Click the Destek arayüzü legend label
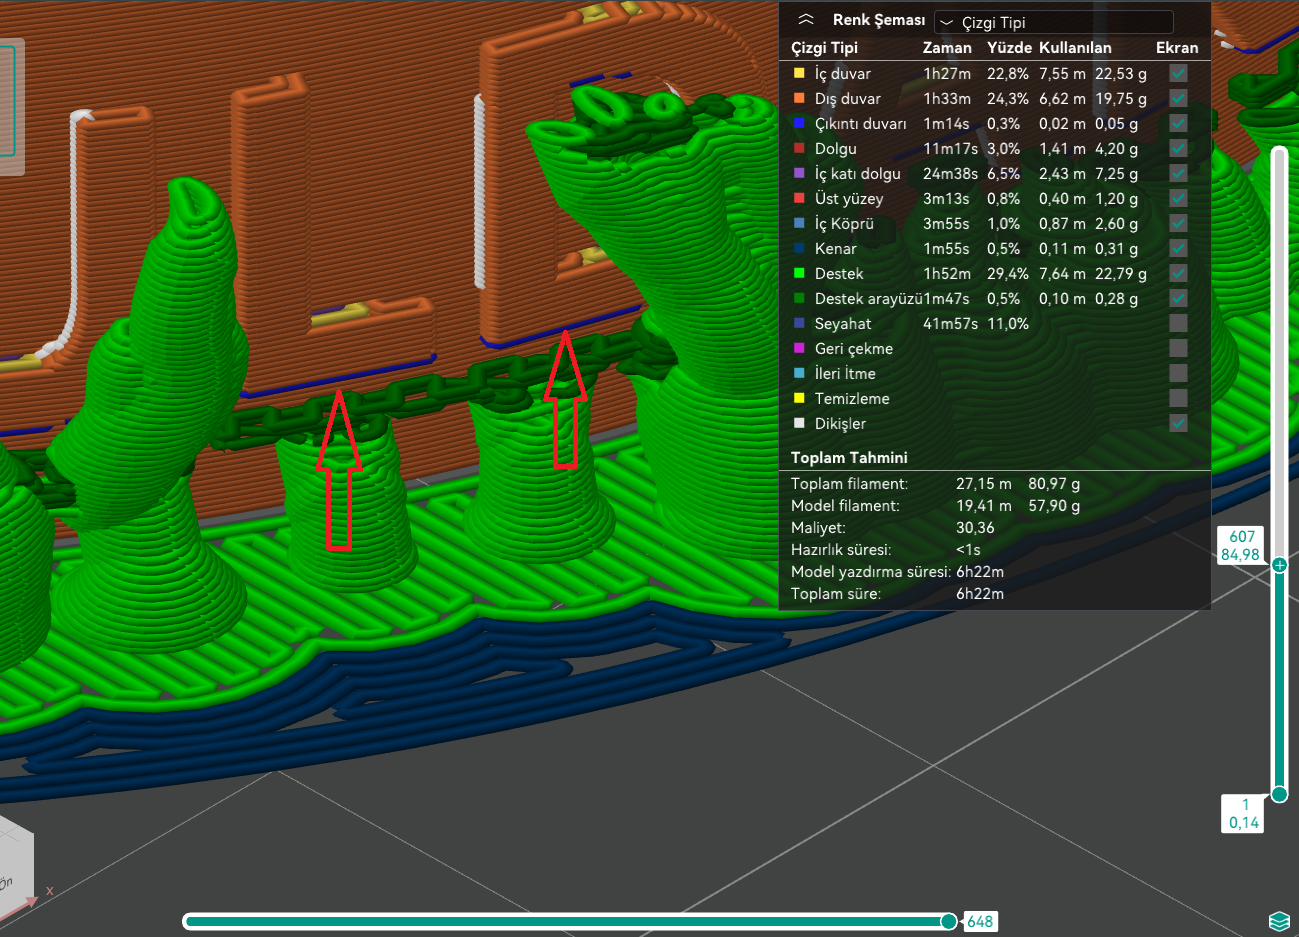Image resolution: width=1299 pixels, height=937 pixels. (x=867, y=298)
